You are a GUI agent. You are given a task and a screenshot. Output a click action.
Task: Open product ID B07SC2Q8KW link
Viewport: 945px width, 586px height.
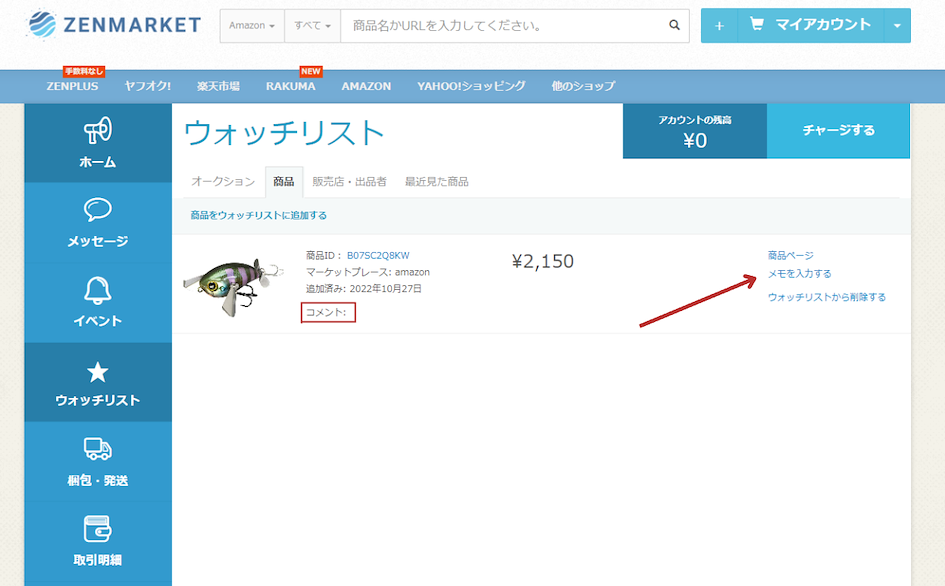pyautogui.click(x=378, y=256)
